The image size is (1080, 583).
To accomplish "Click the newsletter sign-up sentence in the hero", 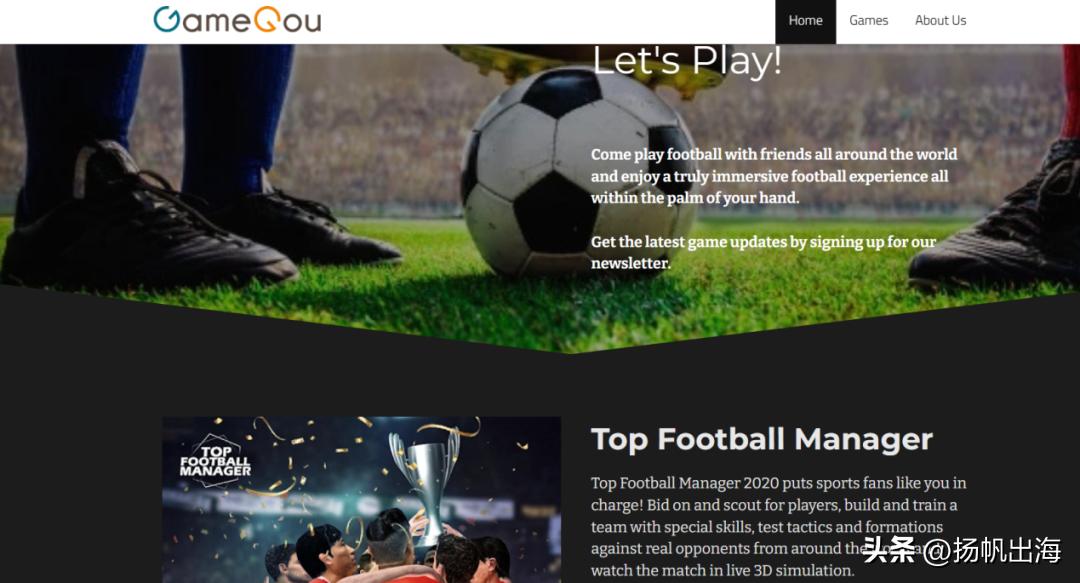I will 763,252.
